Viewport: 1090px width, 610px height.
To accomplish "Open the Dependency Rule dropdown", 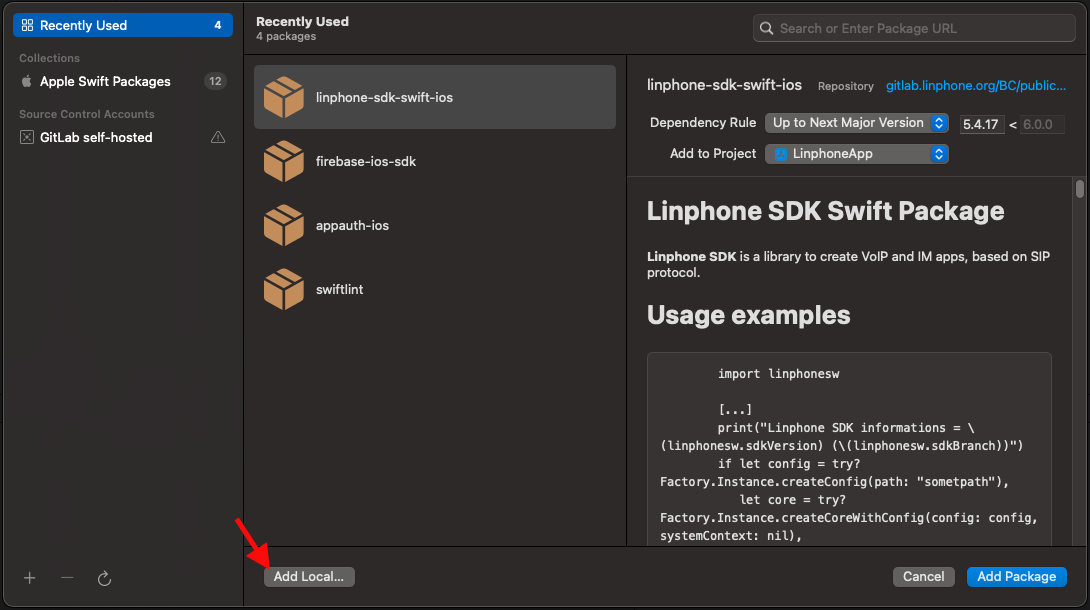I will pos(857,123).
